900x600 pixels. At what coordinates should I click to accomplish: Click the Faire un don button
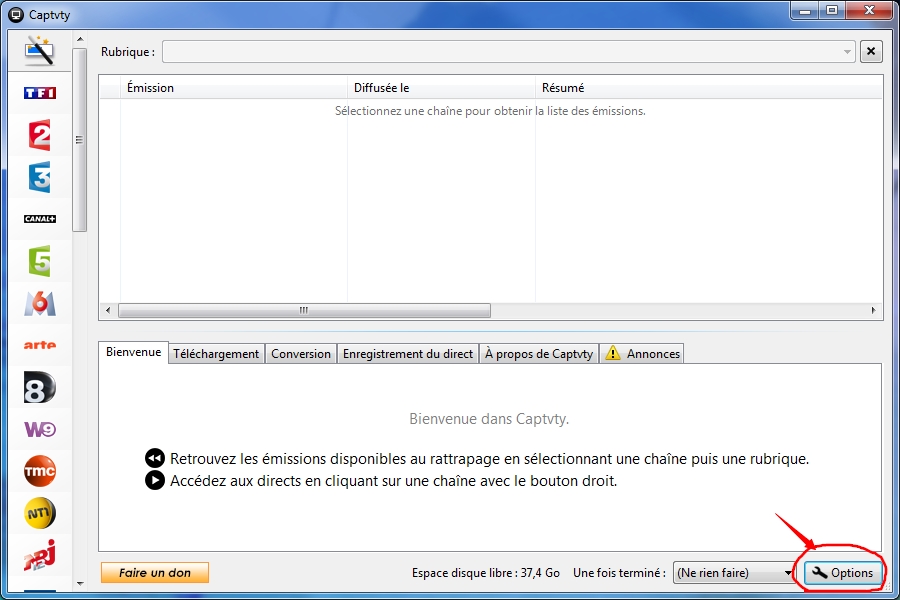point(155,572)
